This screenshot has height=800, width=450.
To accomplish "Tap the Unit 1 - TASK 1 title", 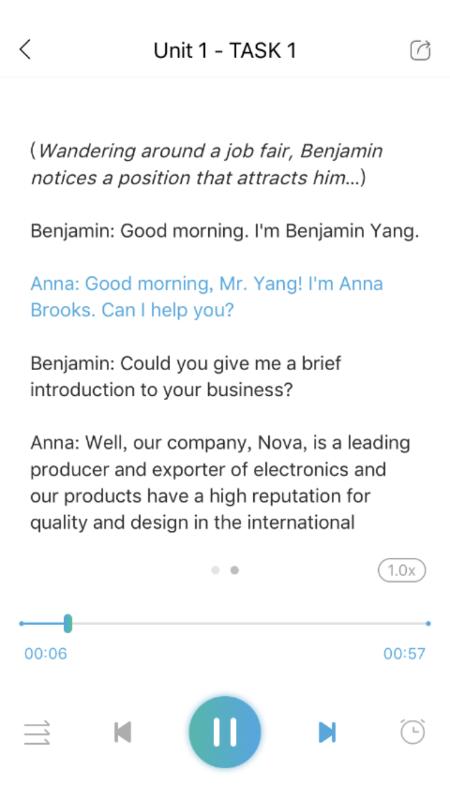I will pos(224,51).
